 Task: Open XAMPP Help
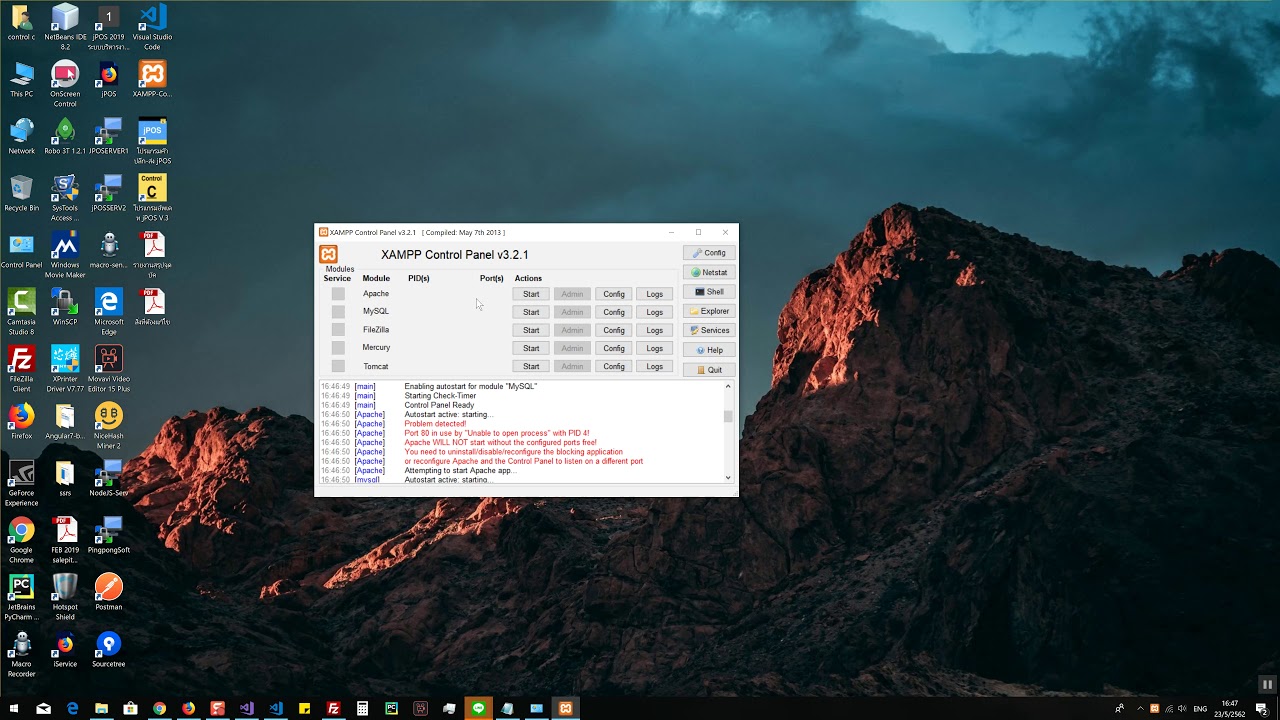point(709,350)
